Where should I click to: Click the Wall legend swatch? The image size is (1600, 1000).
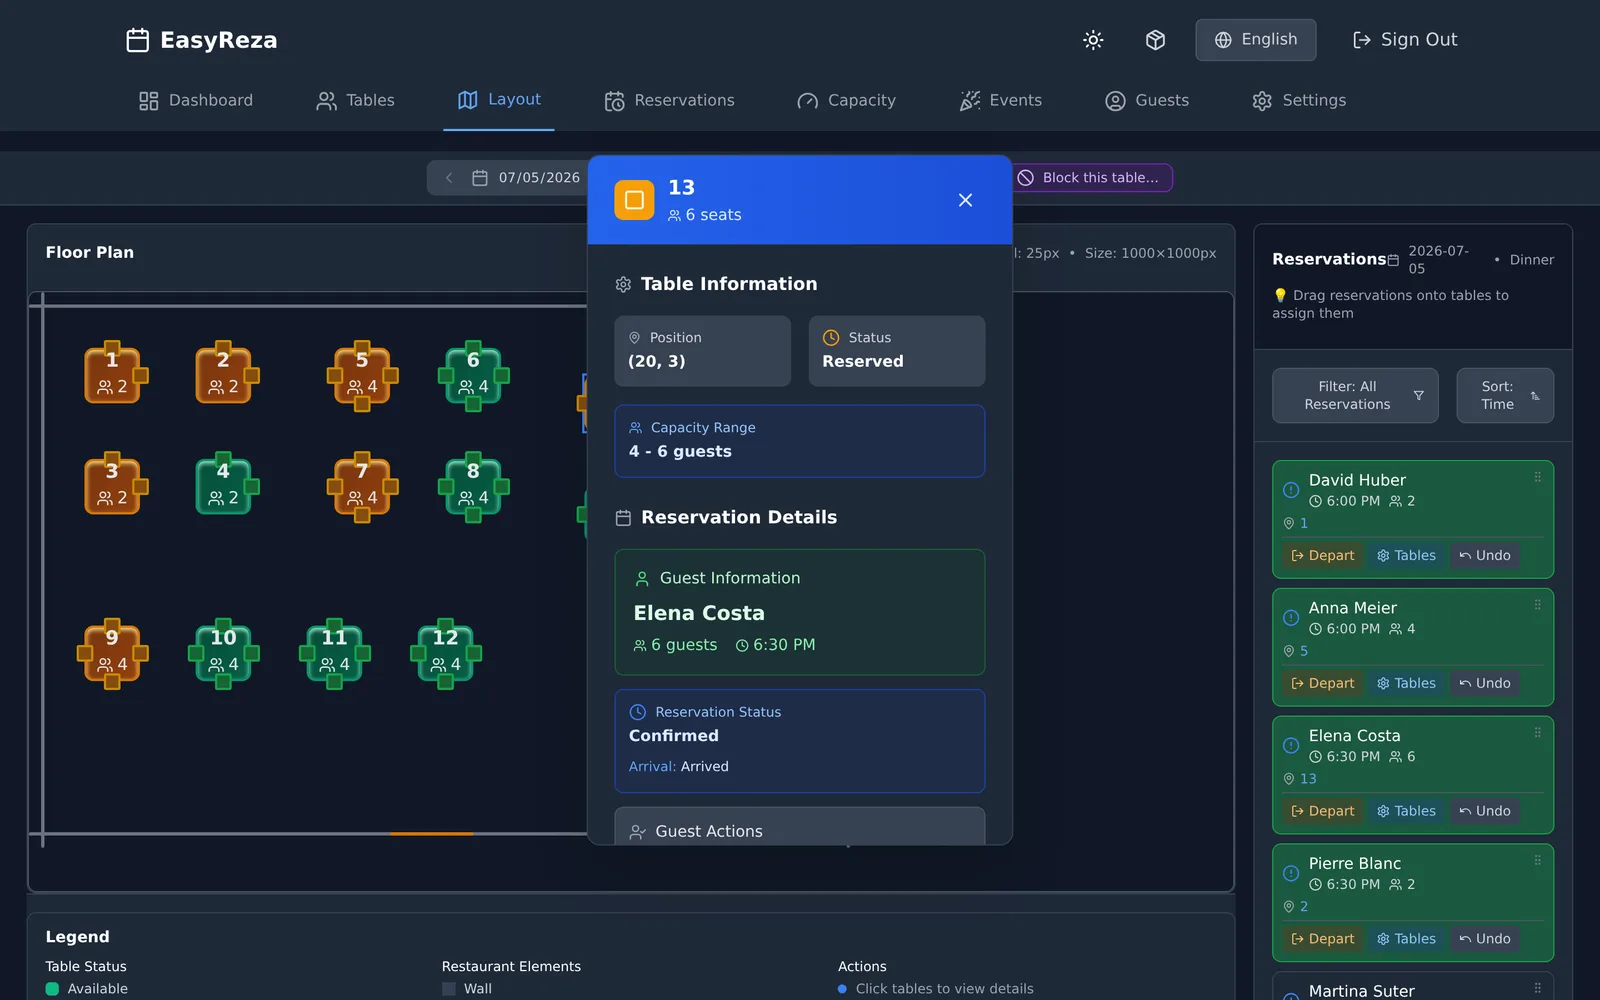click(x=449, y=989)
